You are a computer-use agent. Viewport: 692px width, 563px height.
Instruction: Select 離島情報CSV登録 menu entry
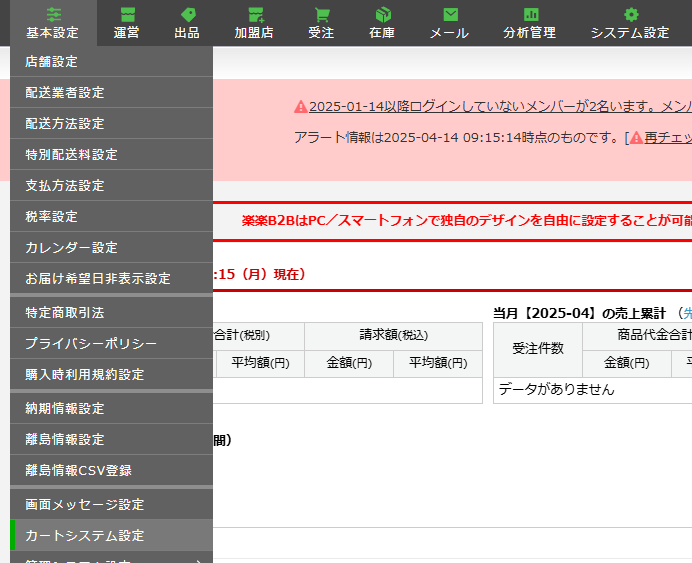pyautogui.click(x=111, y=470)
